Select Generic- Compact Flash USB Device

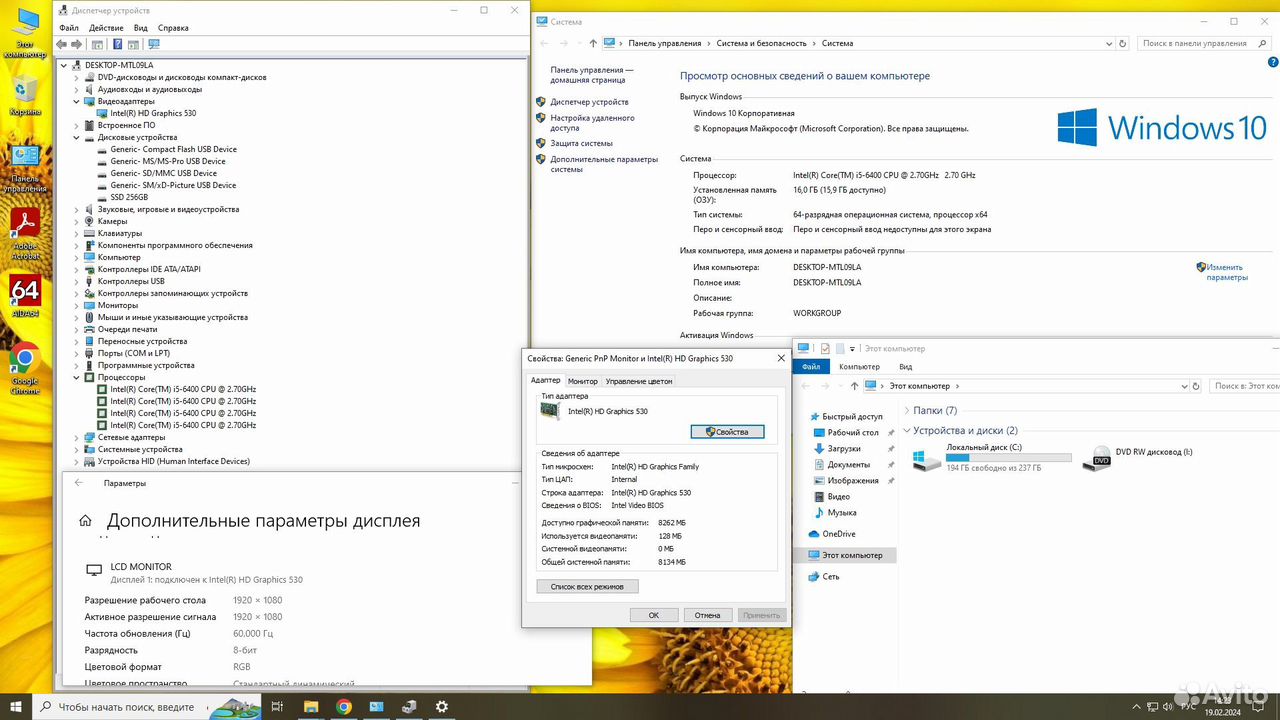[x=173, y=149]
